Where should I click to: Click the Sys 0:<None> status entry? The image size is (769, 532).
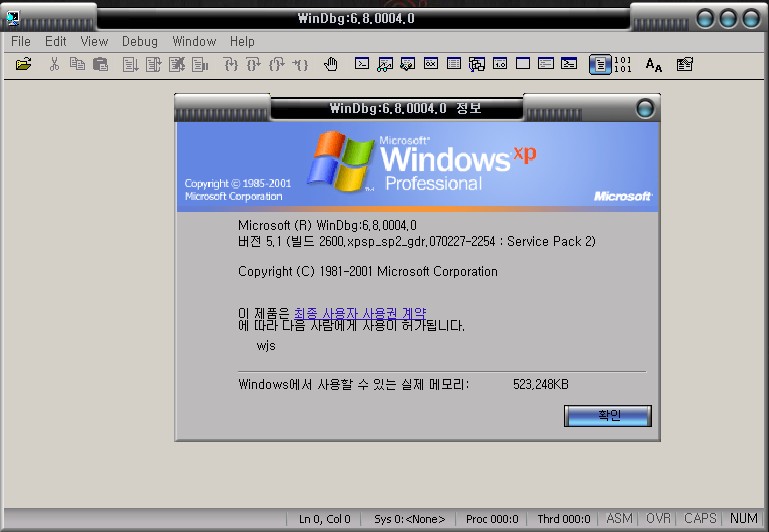point(410,519)
